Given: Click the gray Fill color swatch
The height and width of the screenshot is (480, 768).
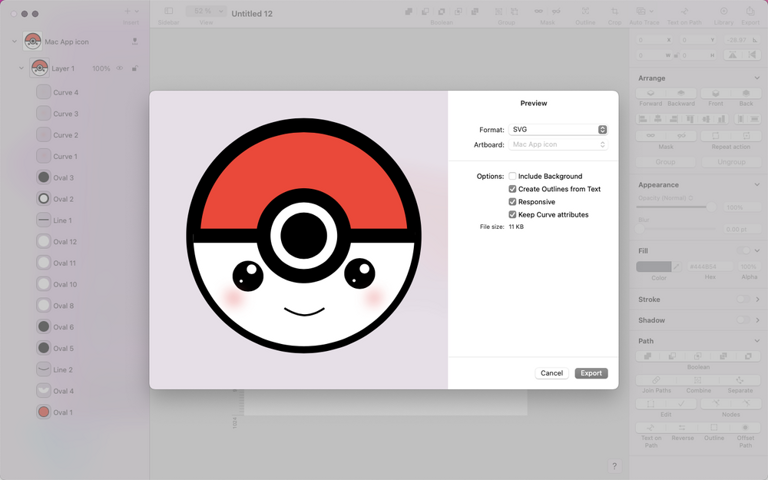Looking at the screenshot, I should coord(653,266).
